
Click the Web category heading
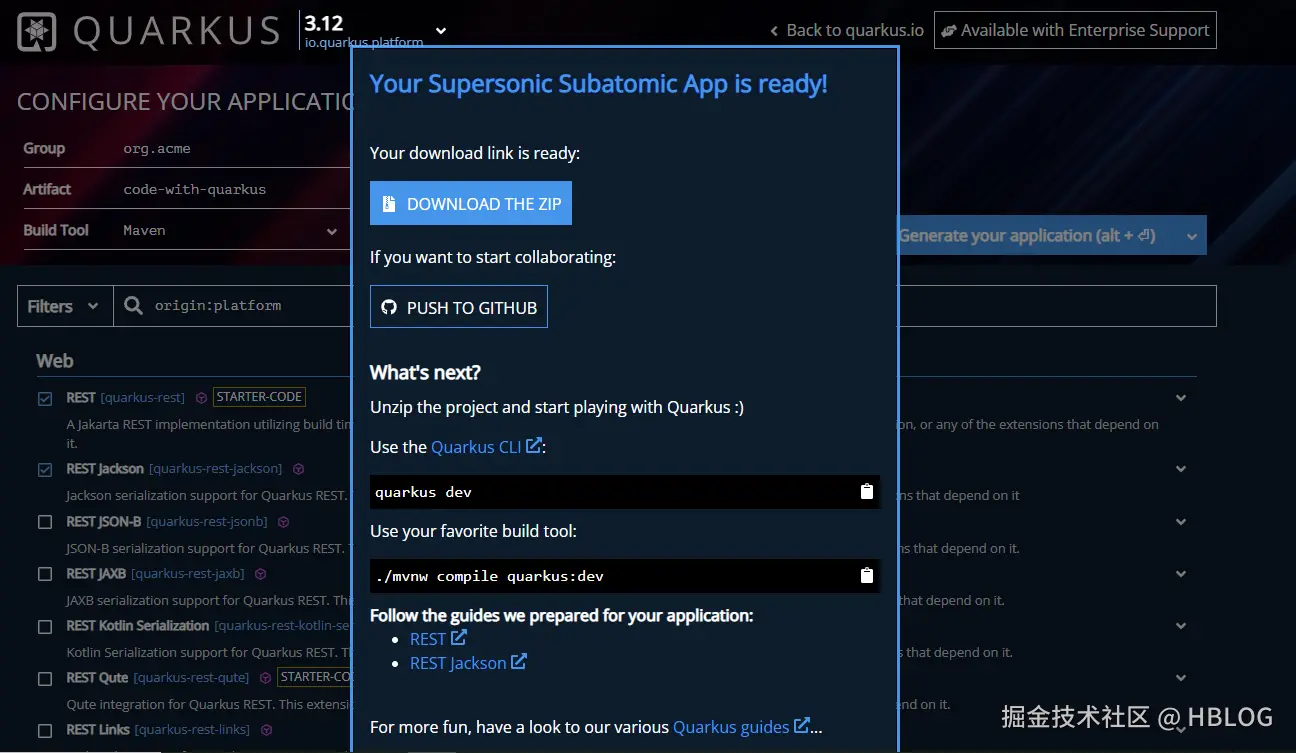[55, 361]
